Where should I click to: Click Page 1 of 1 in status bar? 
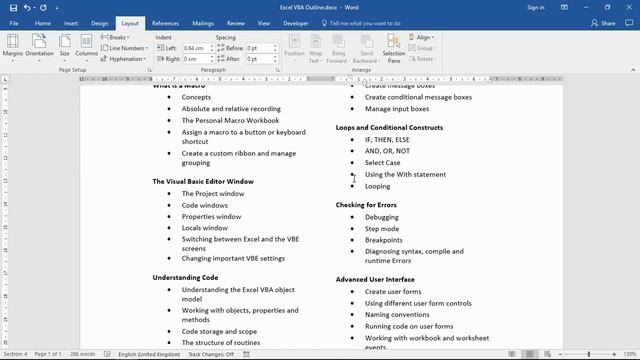(48, 354)
